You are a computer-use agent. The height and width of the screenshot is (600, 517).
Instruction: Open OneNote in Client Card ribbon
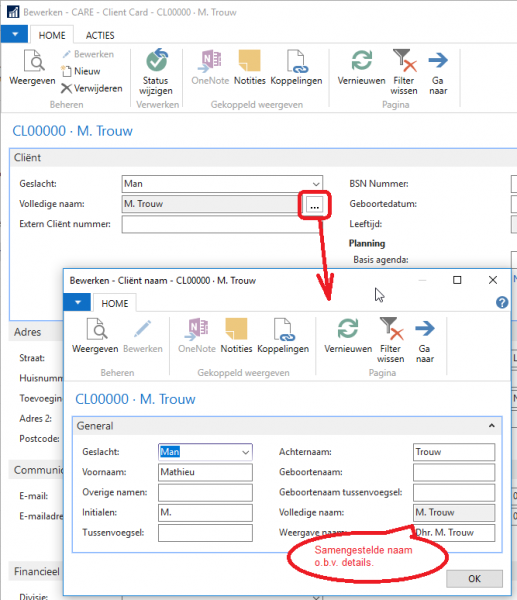[210, 67]
